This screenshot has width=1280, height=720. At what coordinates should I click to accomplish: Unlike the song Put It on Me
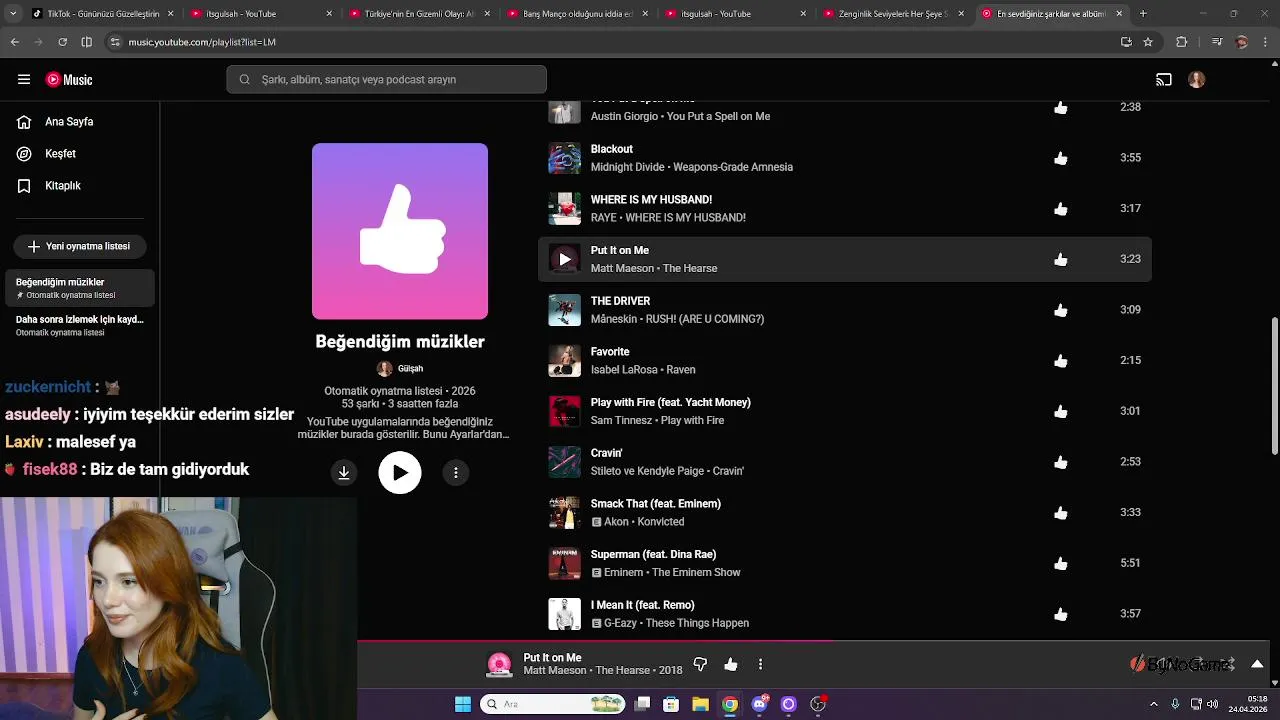(x=1061, y=259)
